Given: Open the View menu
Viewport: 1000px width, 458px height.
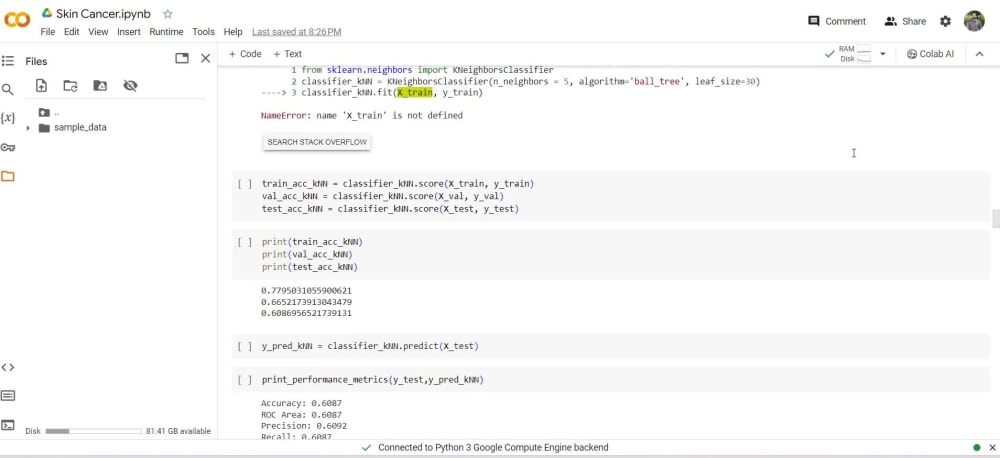Looking at the screenshot, I should tap(98, 32).
